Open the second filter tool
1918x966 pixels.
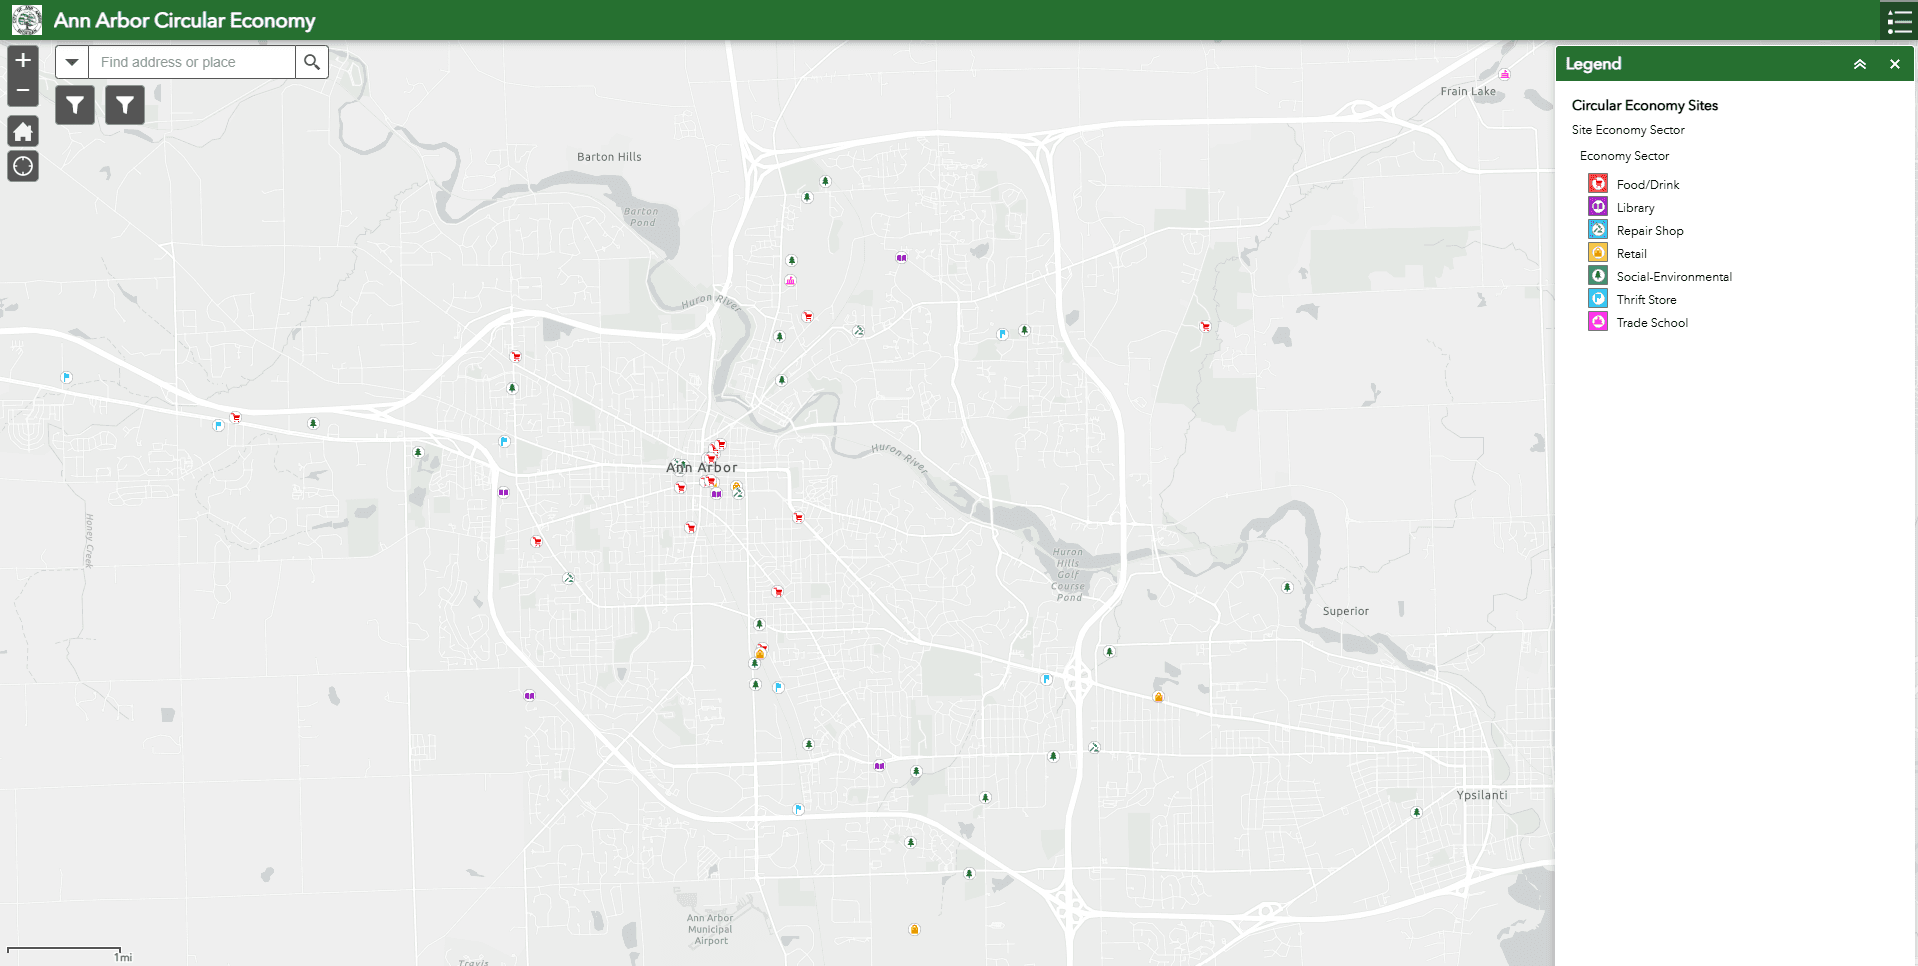click(x=124, y=104)
